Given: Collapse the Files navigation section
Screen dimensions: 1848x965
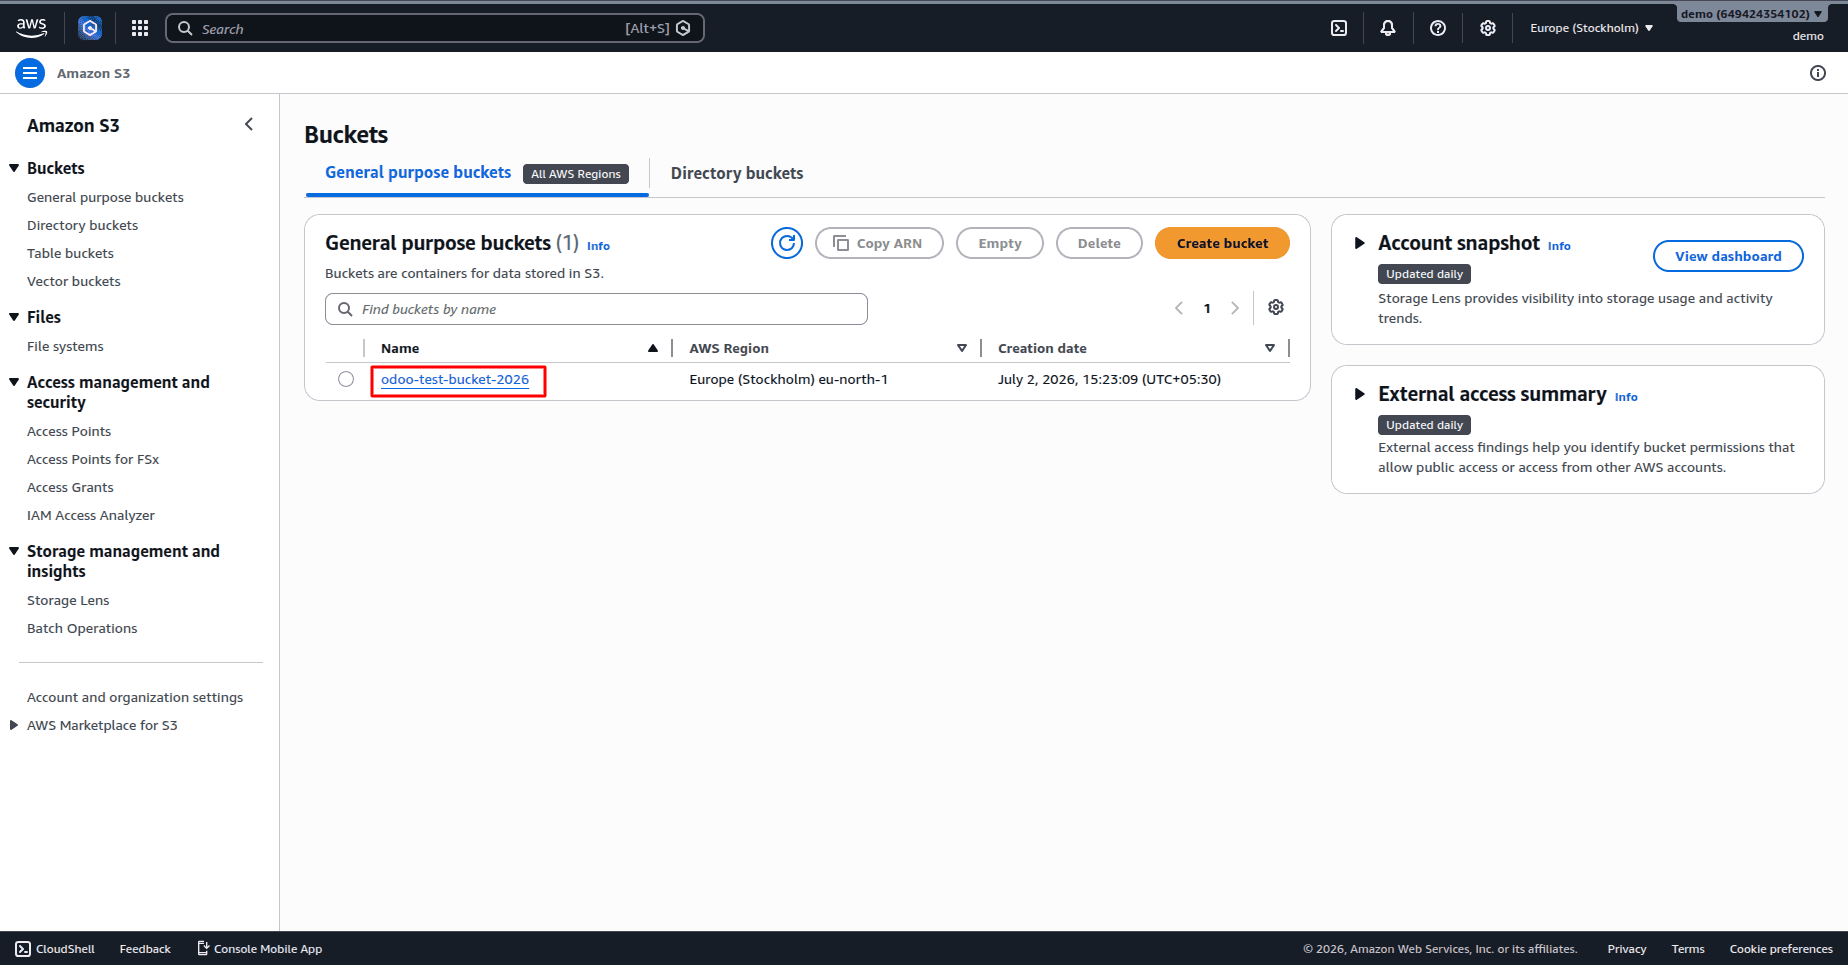Looking at the screenshot, I should pyautogui.click(x=14, y=317).
